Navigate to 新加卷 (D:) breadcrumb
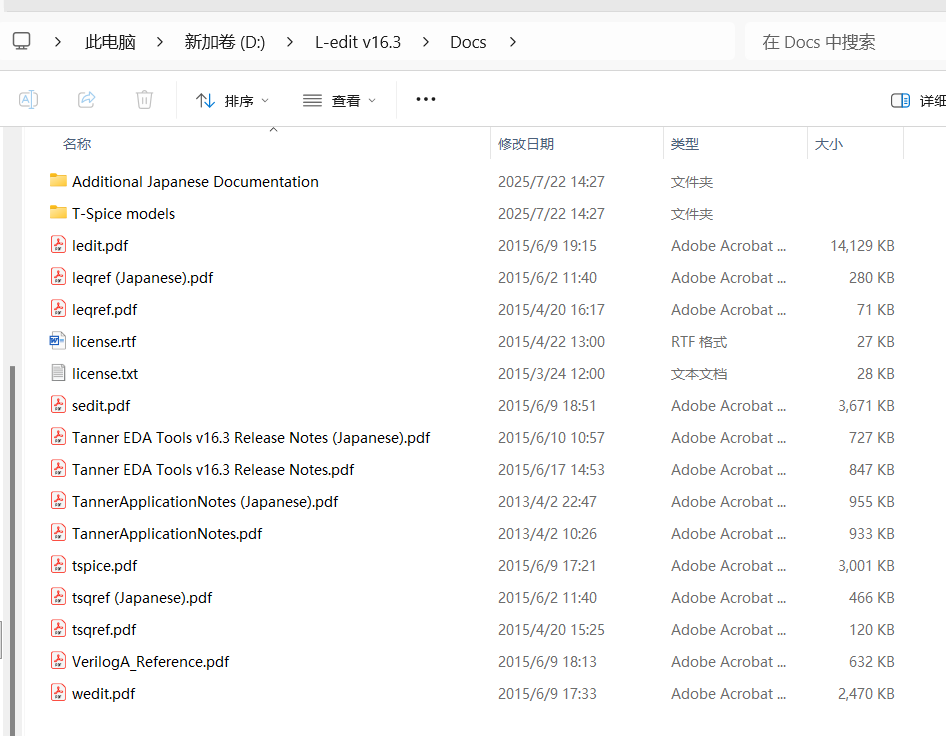The width and height of the screenshot is (946, 736). click(224, 42)
